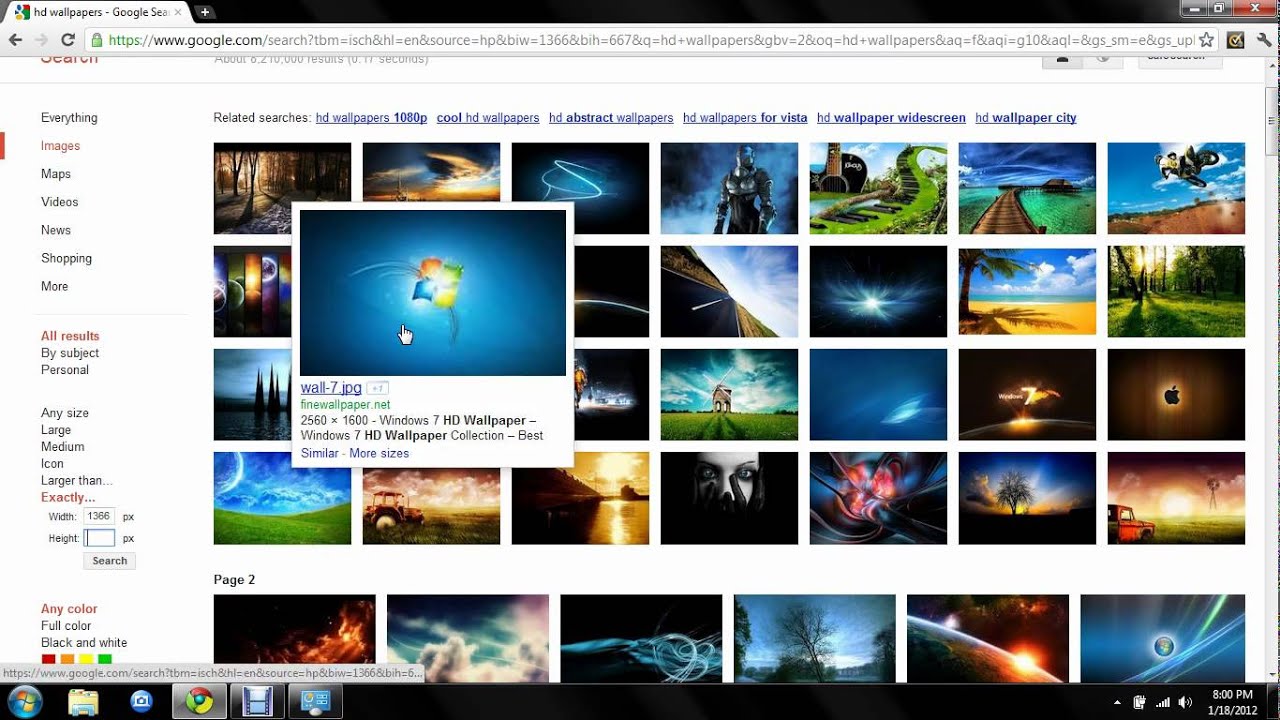Choose the Large size filter
This screenshot has height=720, width=1280.
[x=56, y=430]
